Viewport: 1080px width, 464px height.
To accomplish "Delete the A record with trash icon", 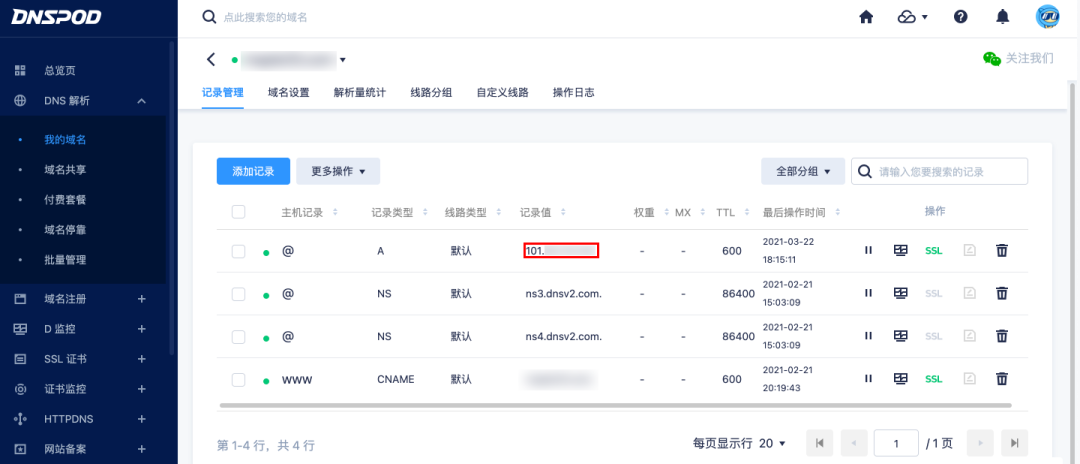I will pyautogui.click(x=1002, y=251).
